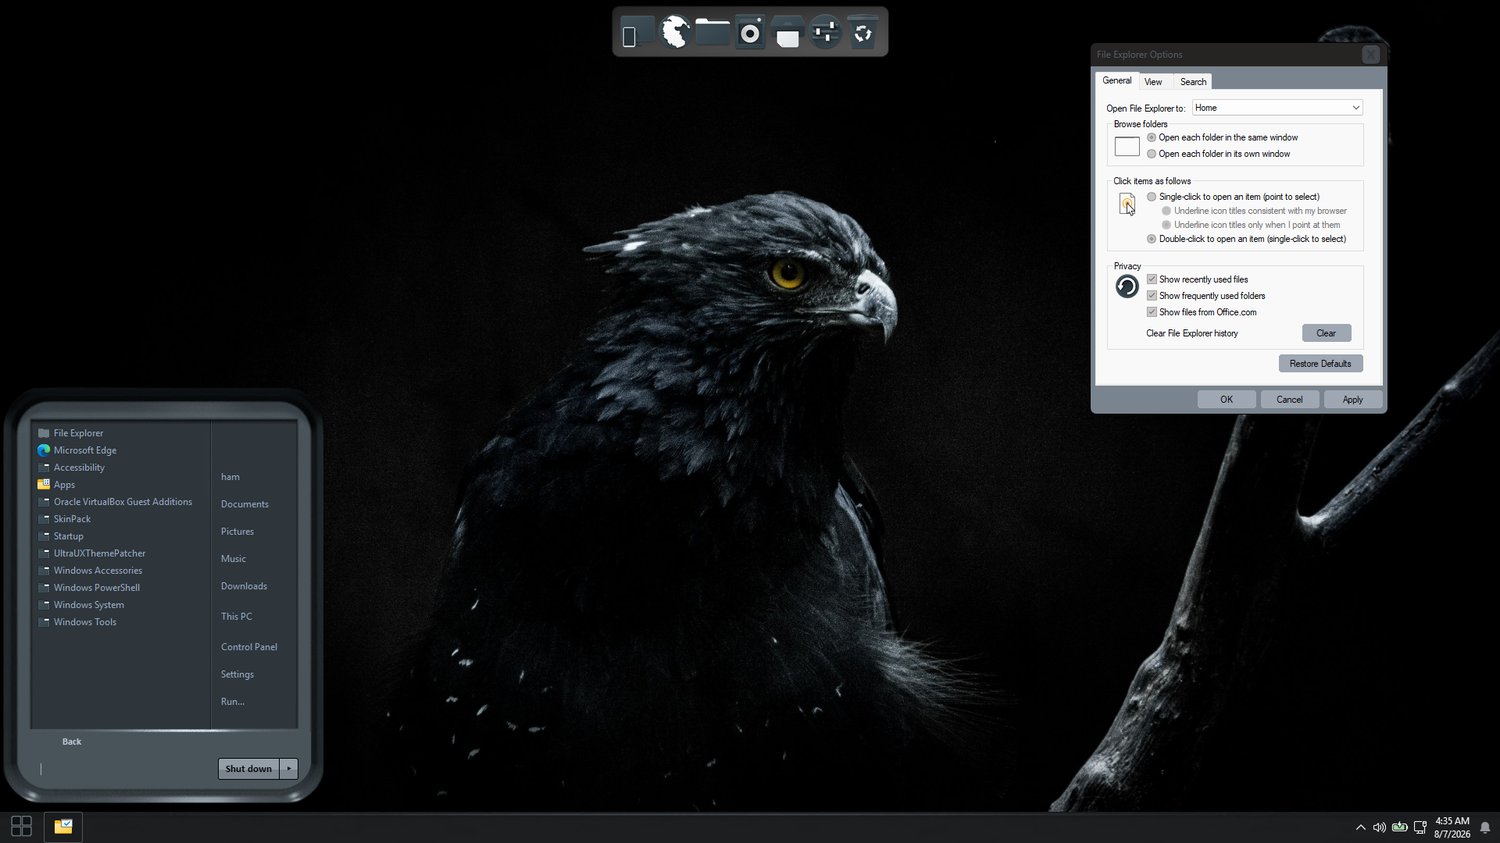This screenshot has height=843, width=1500.
Task: Expand the SkinPack folder
Action: (x=64, y=519)
